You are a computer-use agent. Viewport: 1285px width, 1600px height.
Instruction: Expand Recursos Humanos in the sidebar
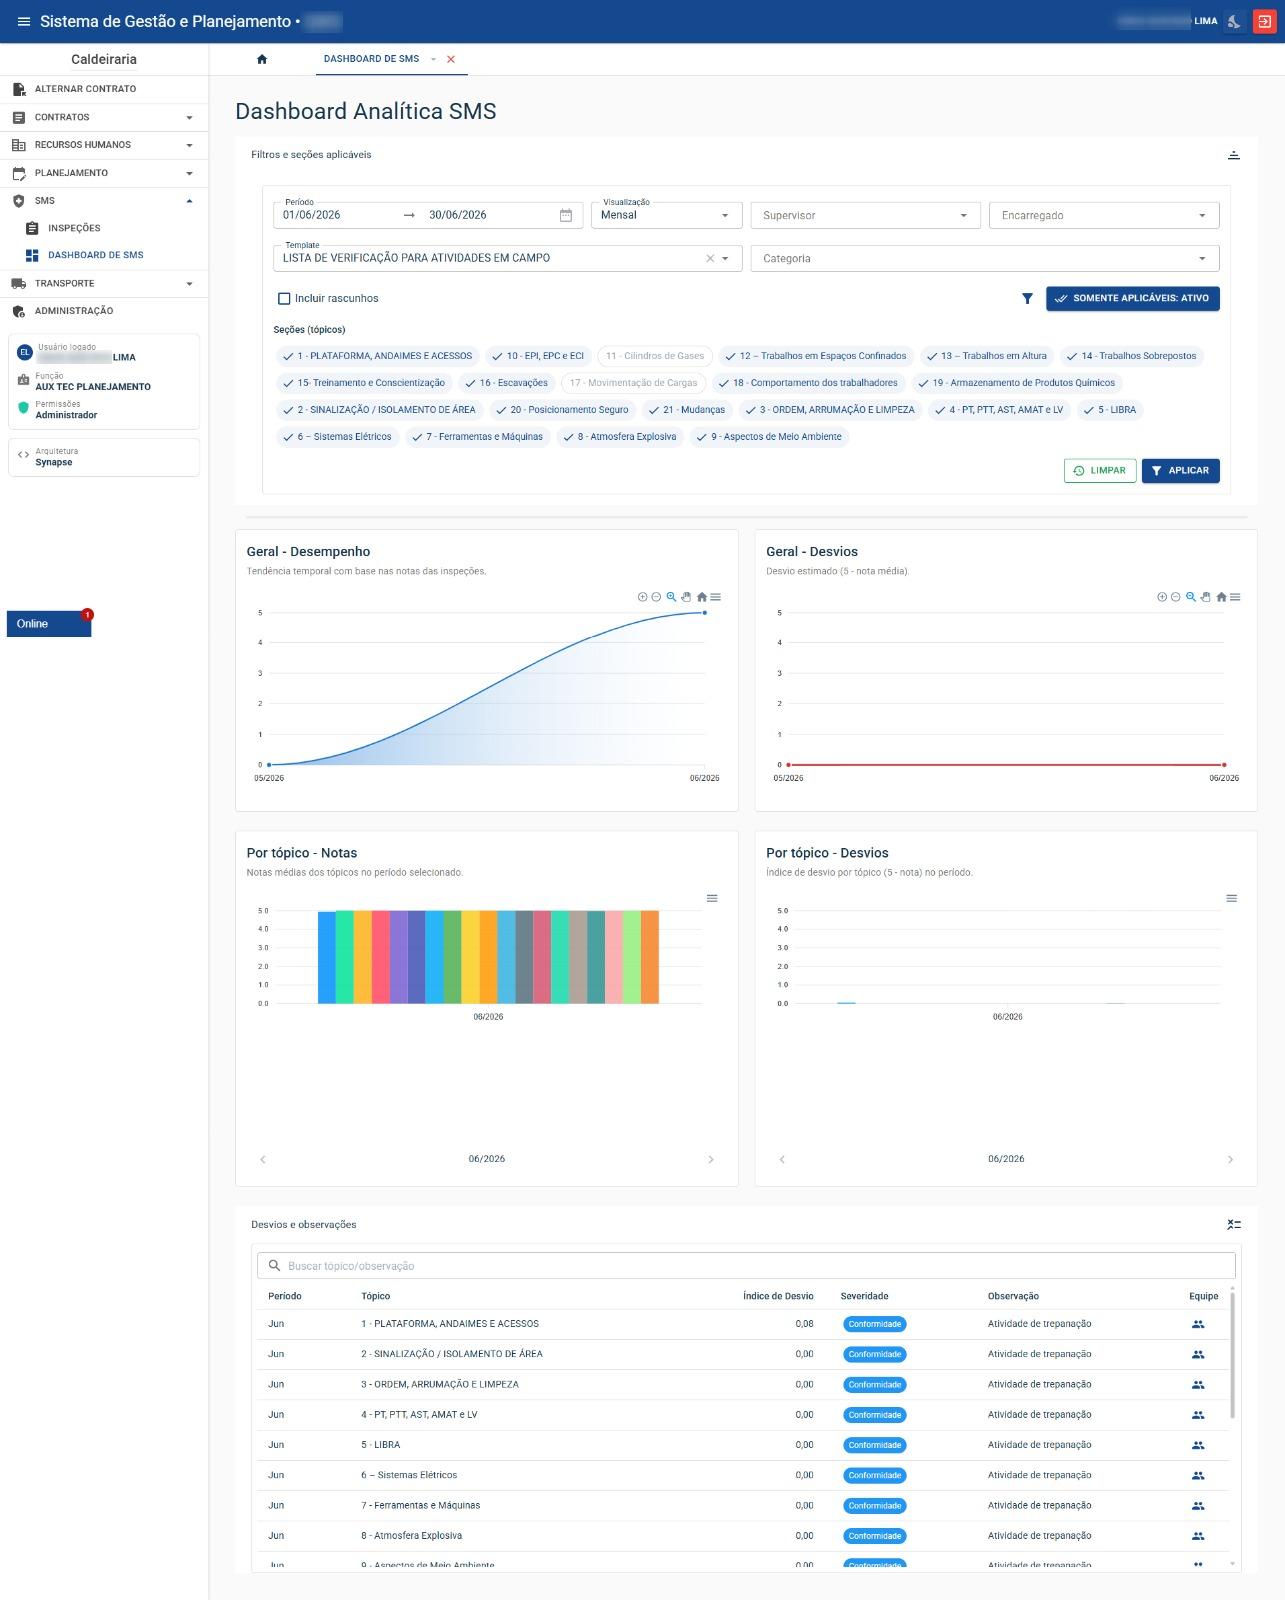pos(104,145)
